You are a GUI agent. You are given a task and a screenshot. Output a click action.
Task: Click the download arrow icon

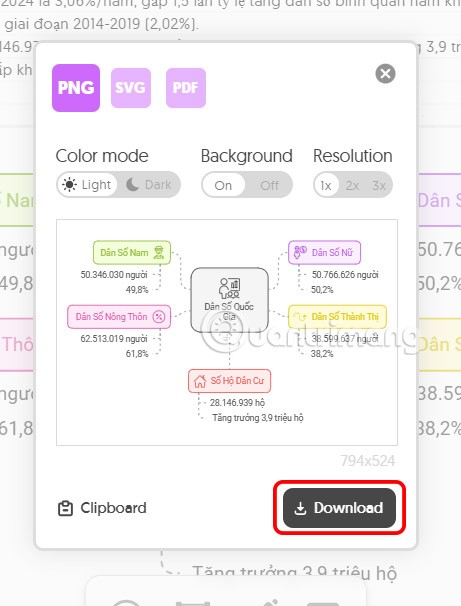pos(300,509)
